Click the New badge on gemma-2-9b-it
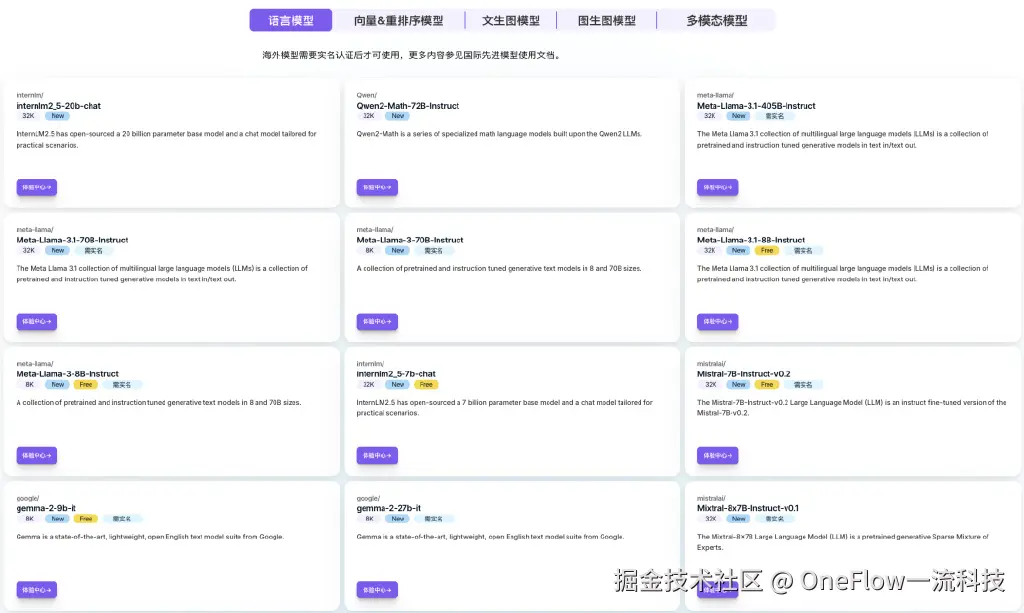 (57, 519)
